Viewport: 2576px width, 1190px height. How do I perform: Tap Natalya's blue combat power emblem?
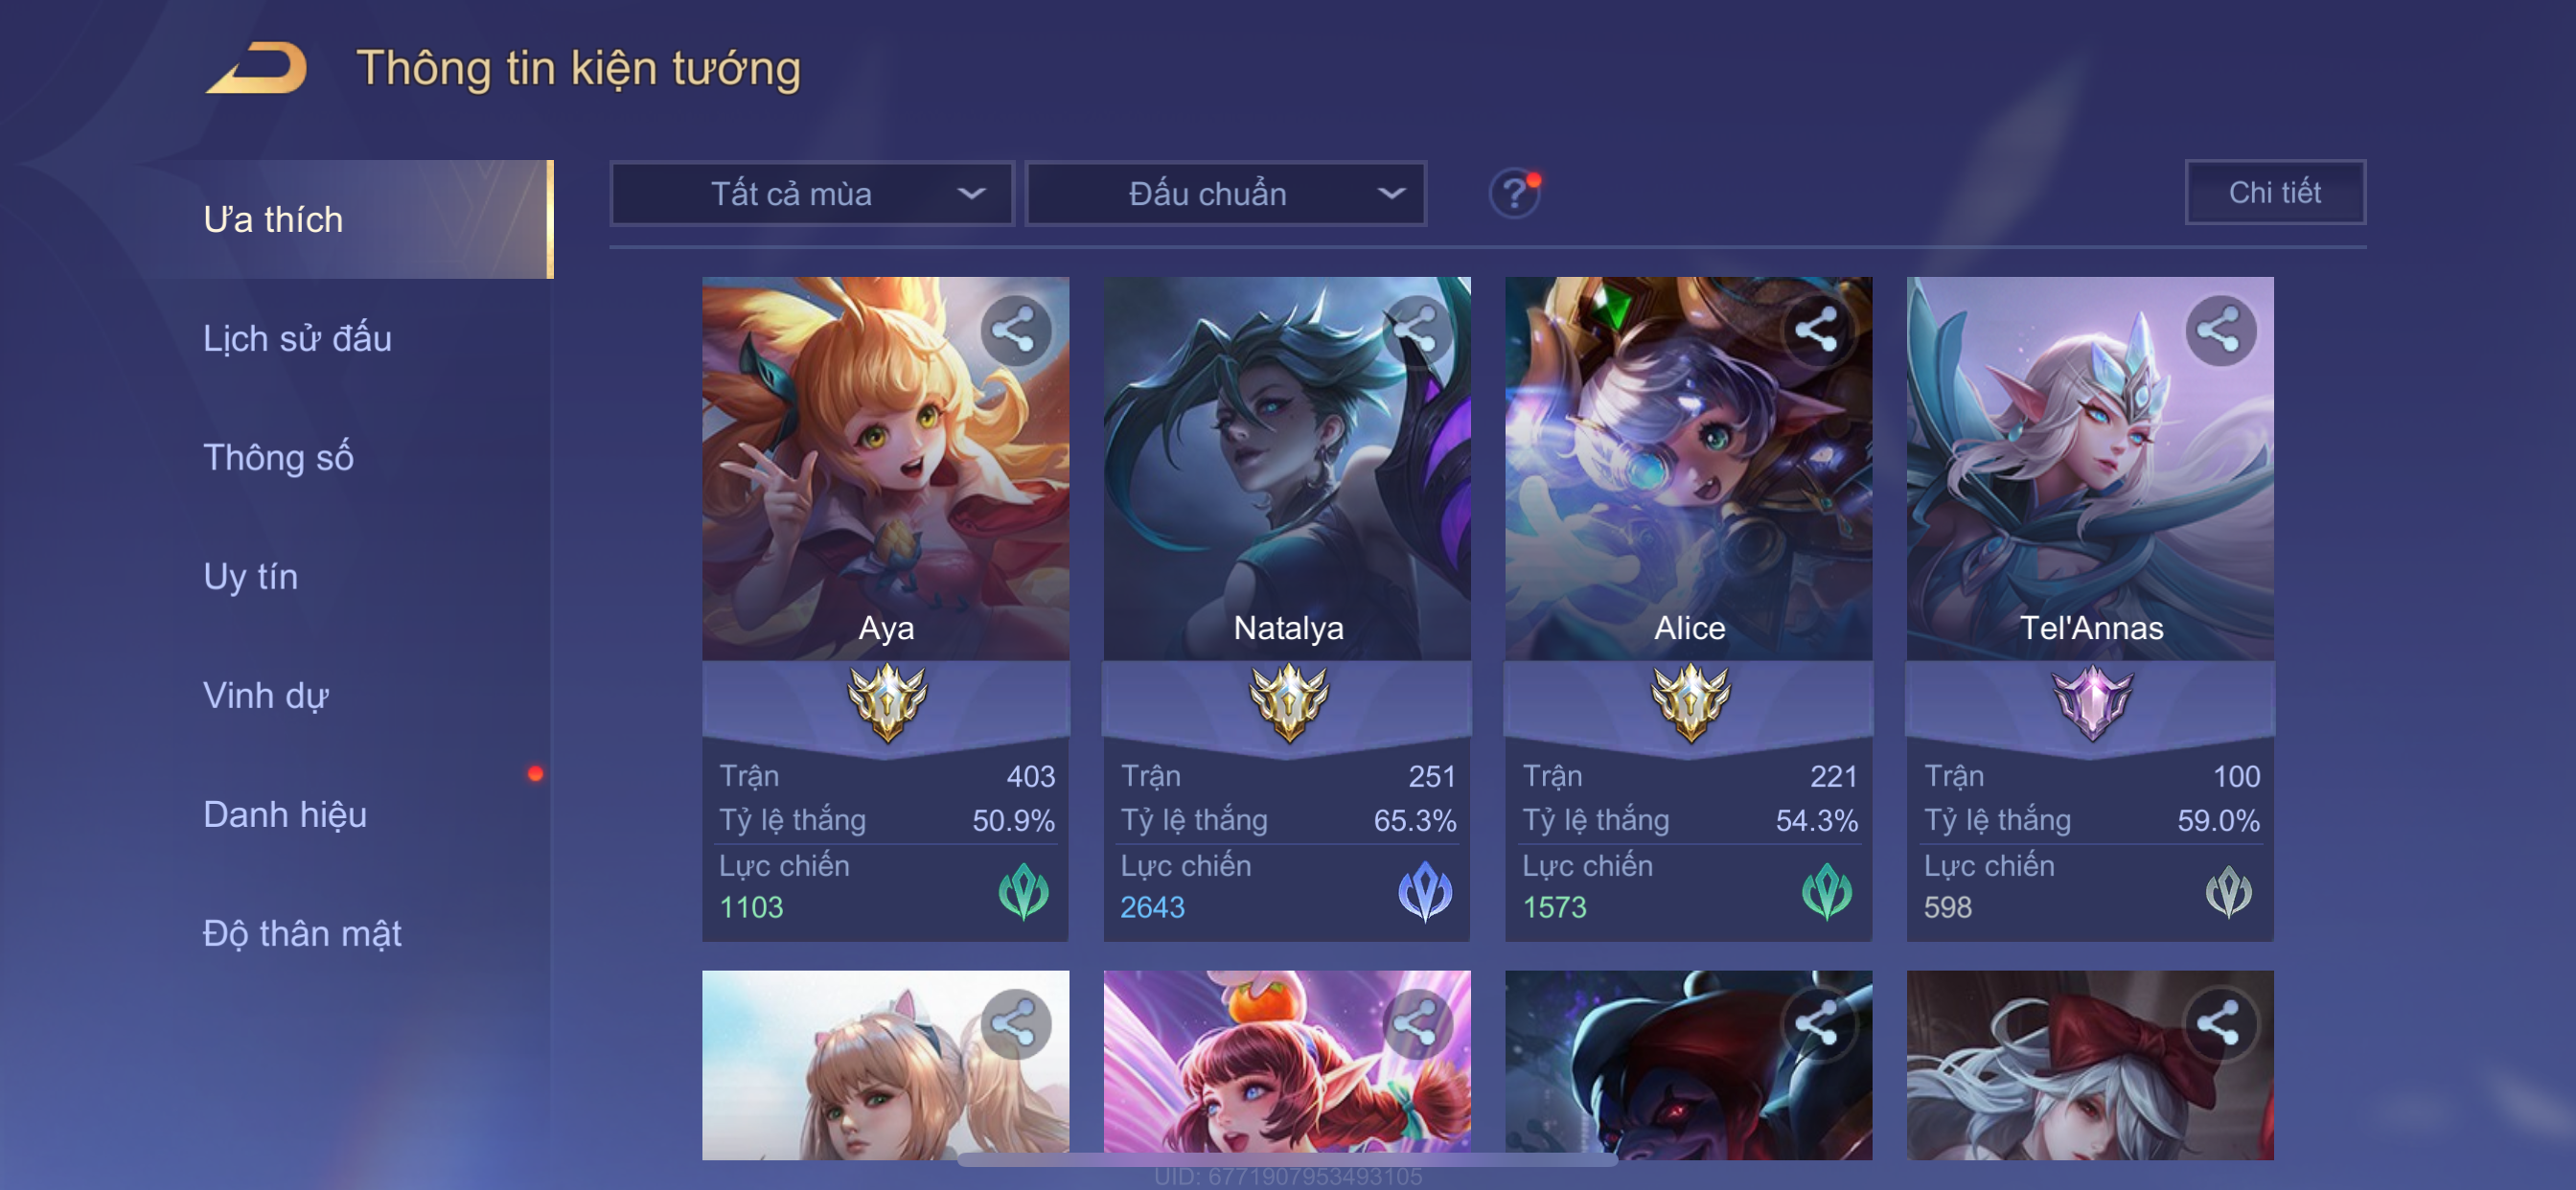click(1425, 890)
